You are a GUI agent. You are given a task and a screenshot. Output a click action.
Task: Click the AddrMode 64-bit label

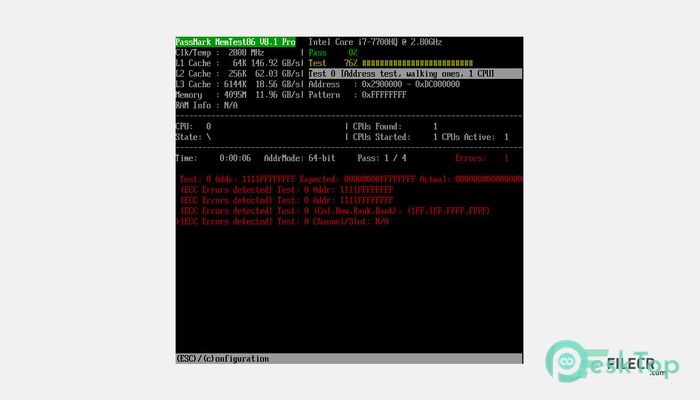click(x=299, y=158)
